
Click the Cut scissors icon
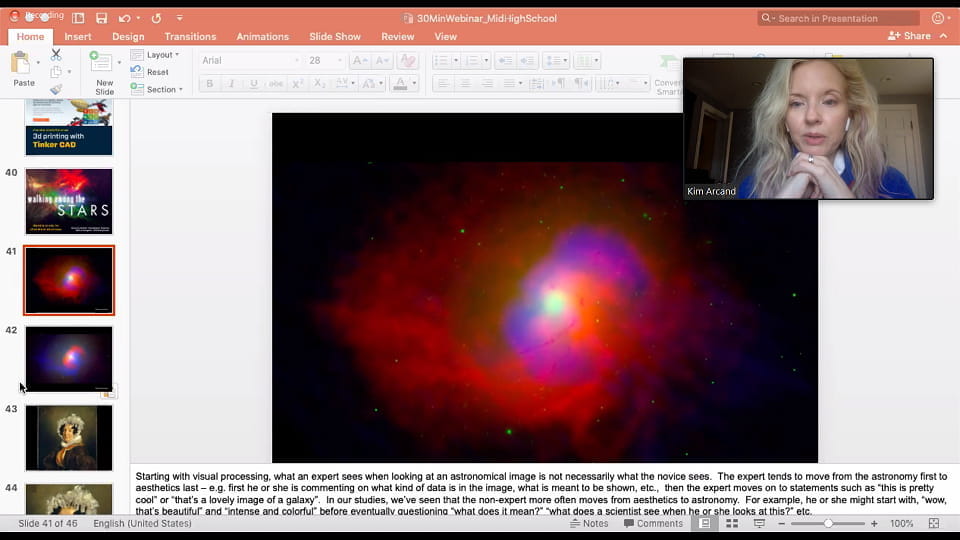[x=56, y=54]
